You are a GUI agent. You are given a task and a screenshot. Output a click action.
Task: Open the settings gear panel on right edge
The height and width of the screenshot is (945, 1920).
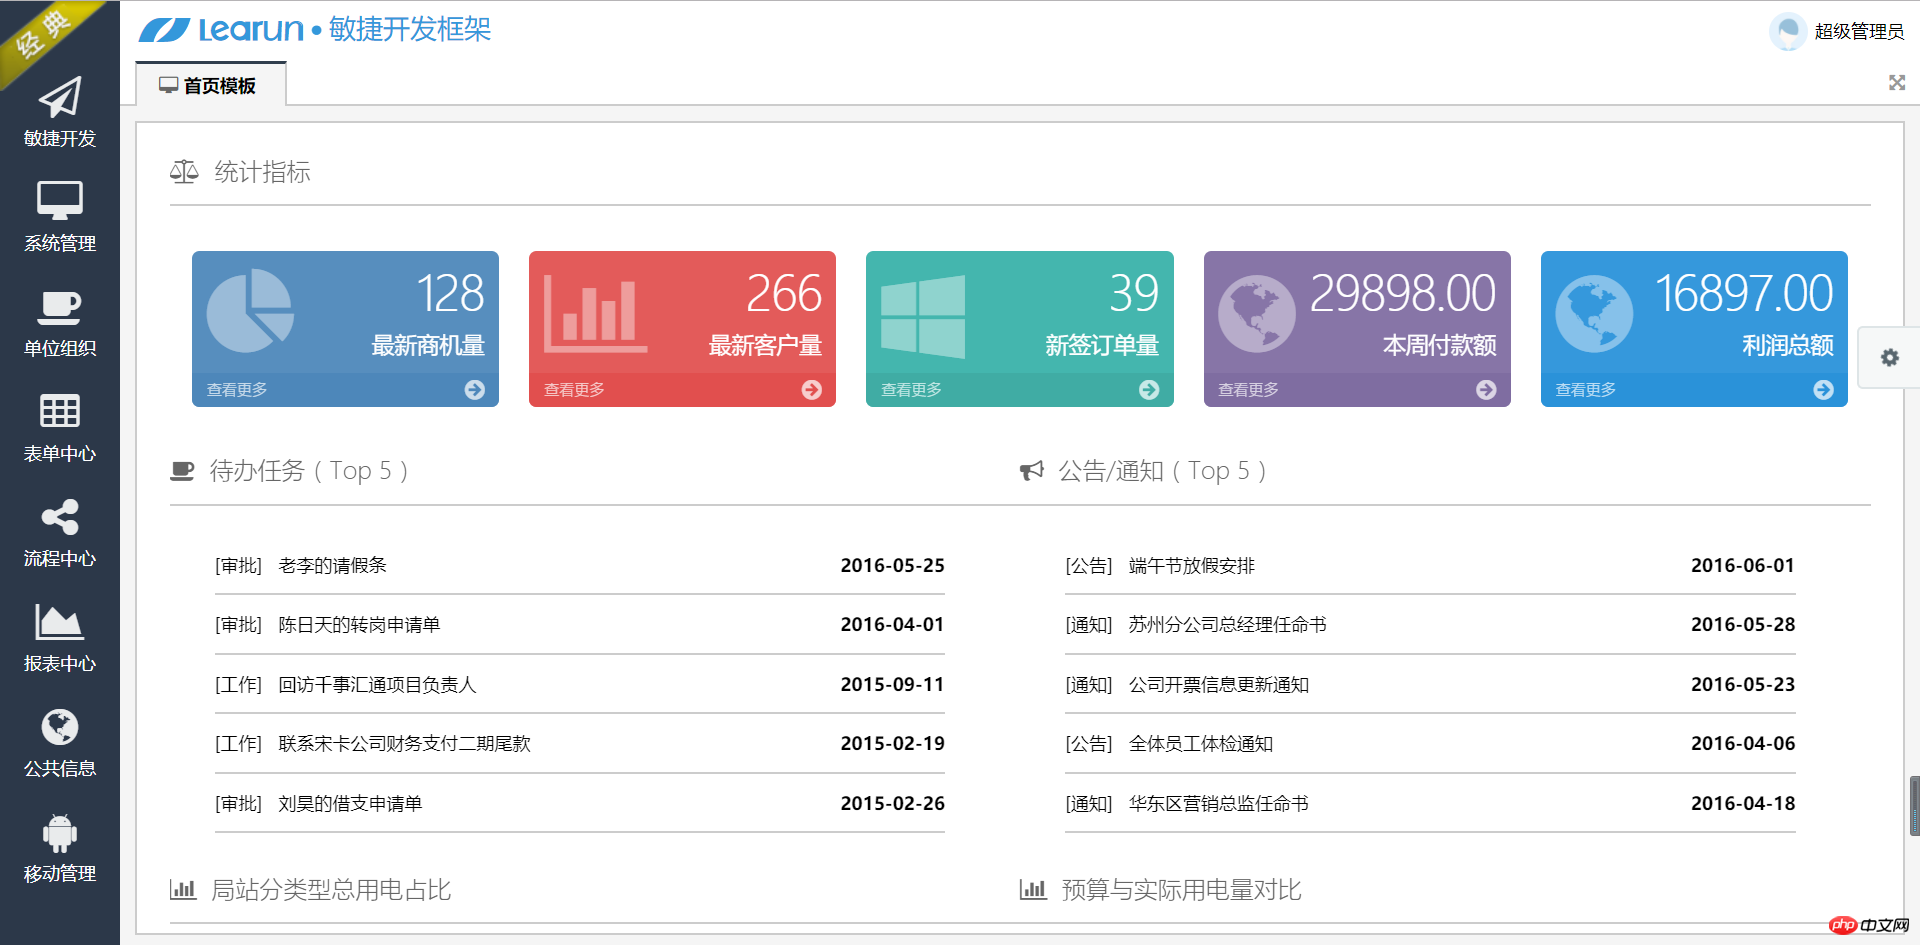tap(1889, 357)
